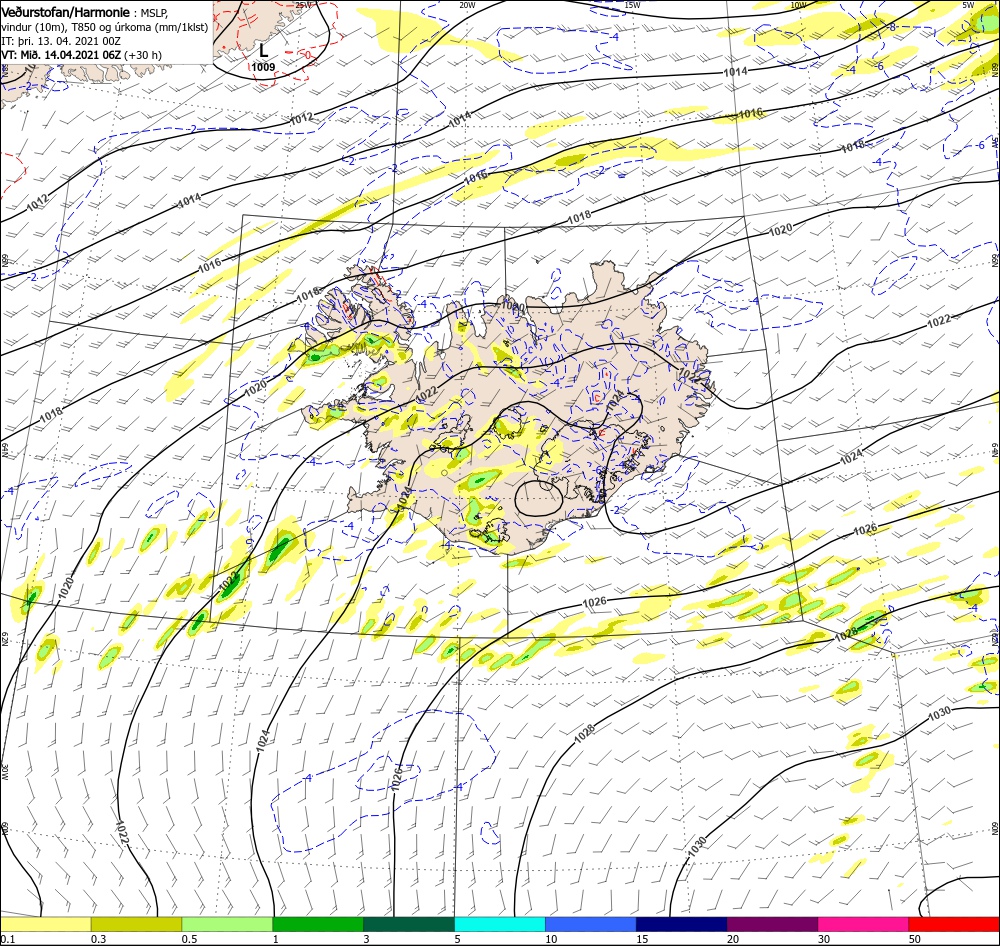Click the 1009 low pressure value
The width and height of the screenshot is (1000, 946).
pos(263,67)
